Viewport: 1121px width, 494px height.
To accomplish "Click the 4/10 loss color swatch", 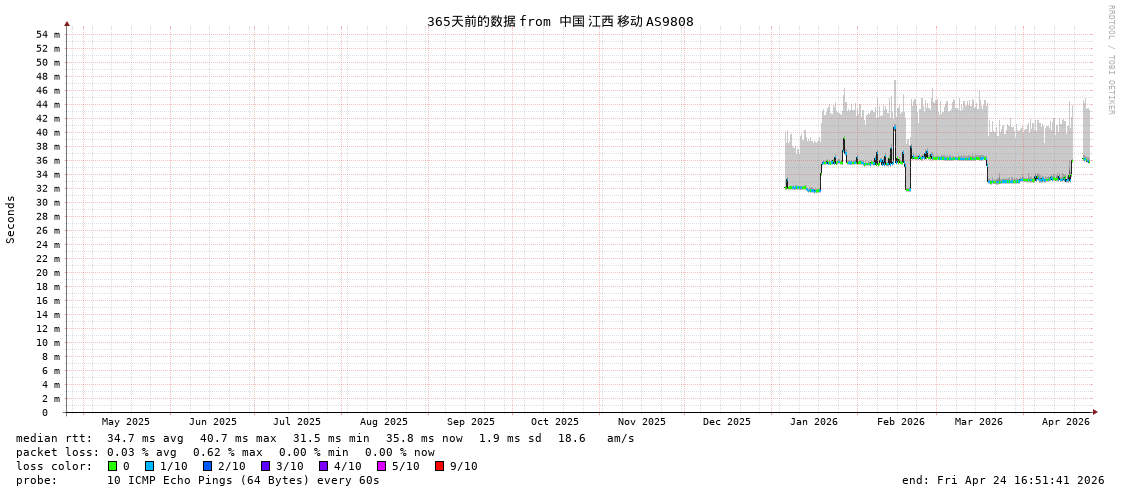I will (323, 466).
